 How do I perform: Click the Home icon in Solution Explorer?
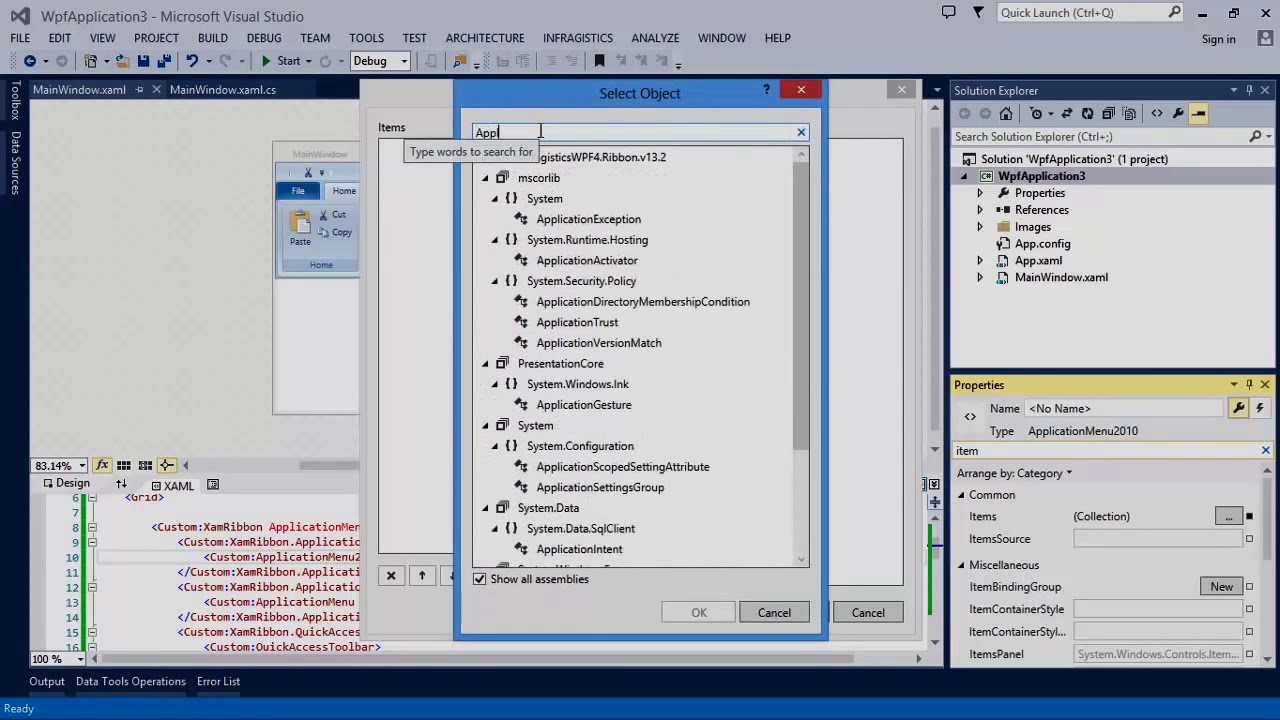click(1006, 113)
